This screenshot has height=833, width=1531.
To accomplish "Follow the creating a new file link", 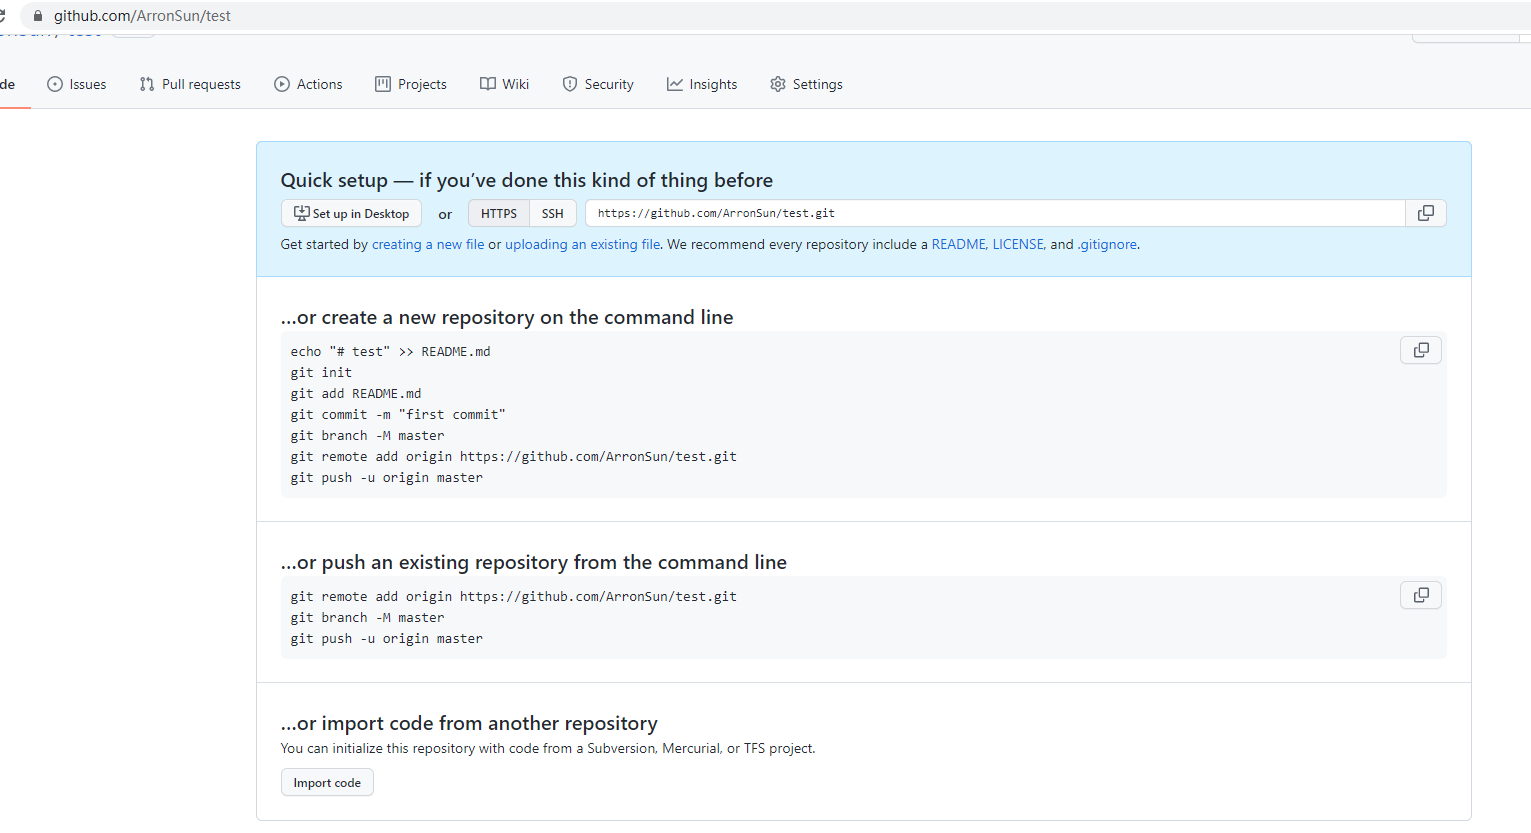I will (x=428, y=244).
